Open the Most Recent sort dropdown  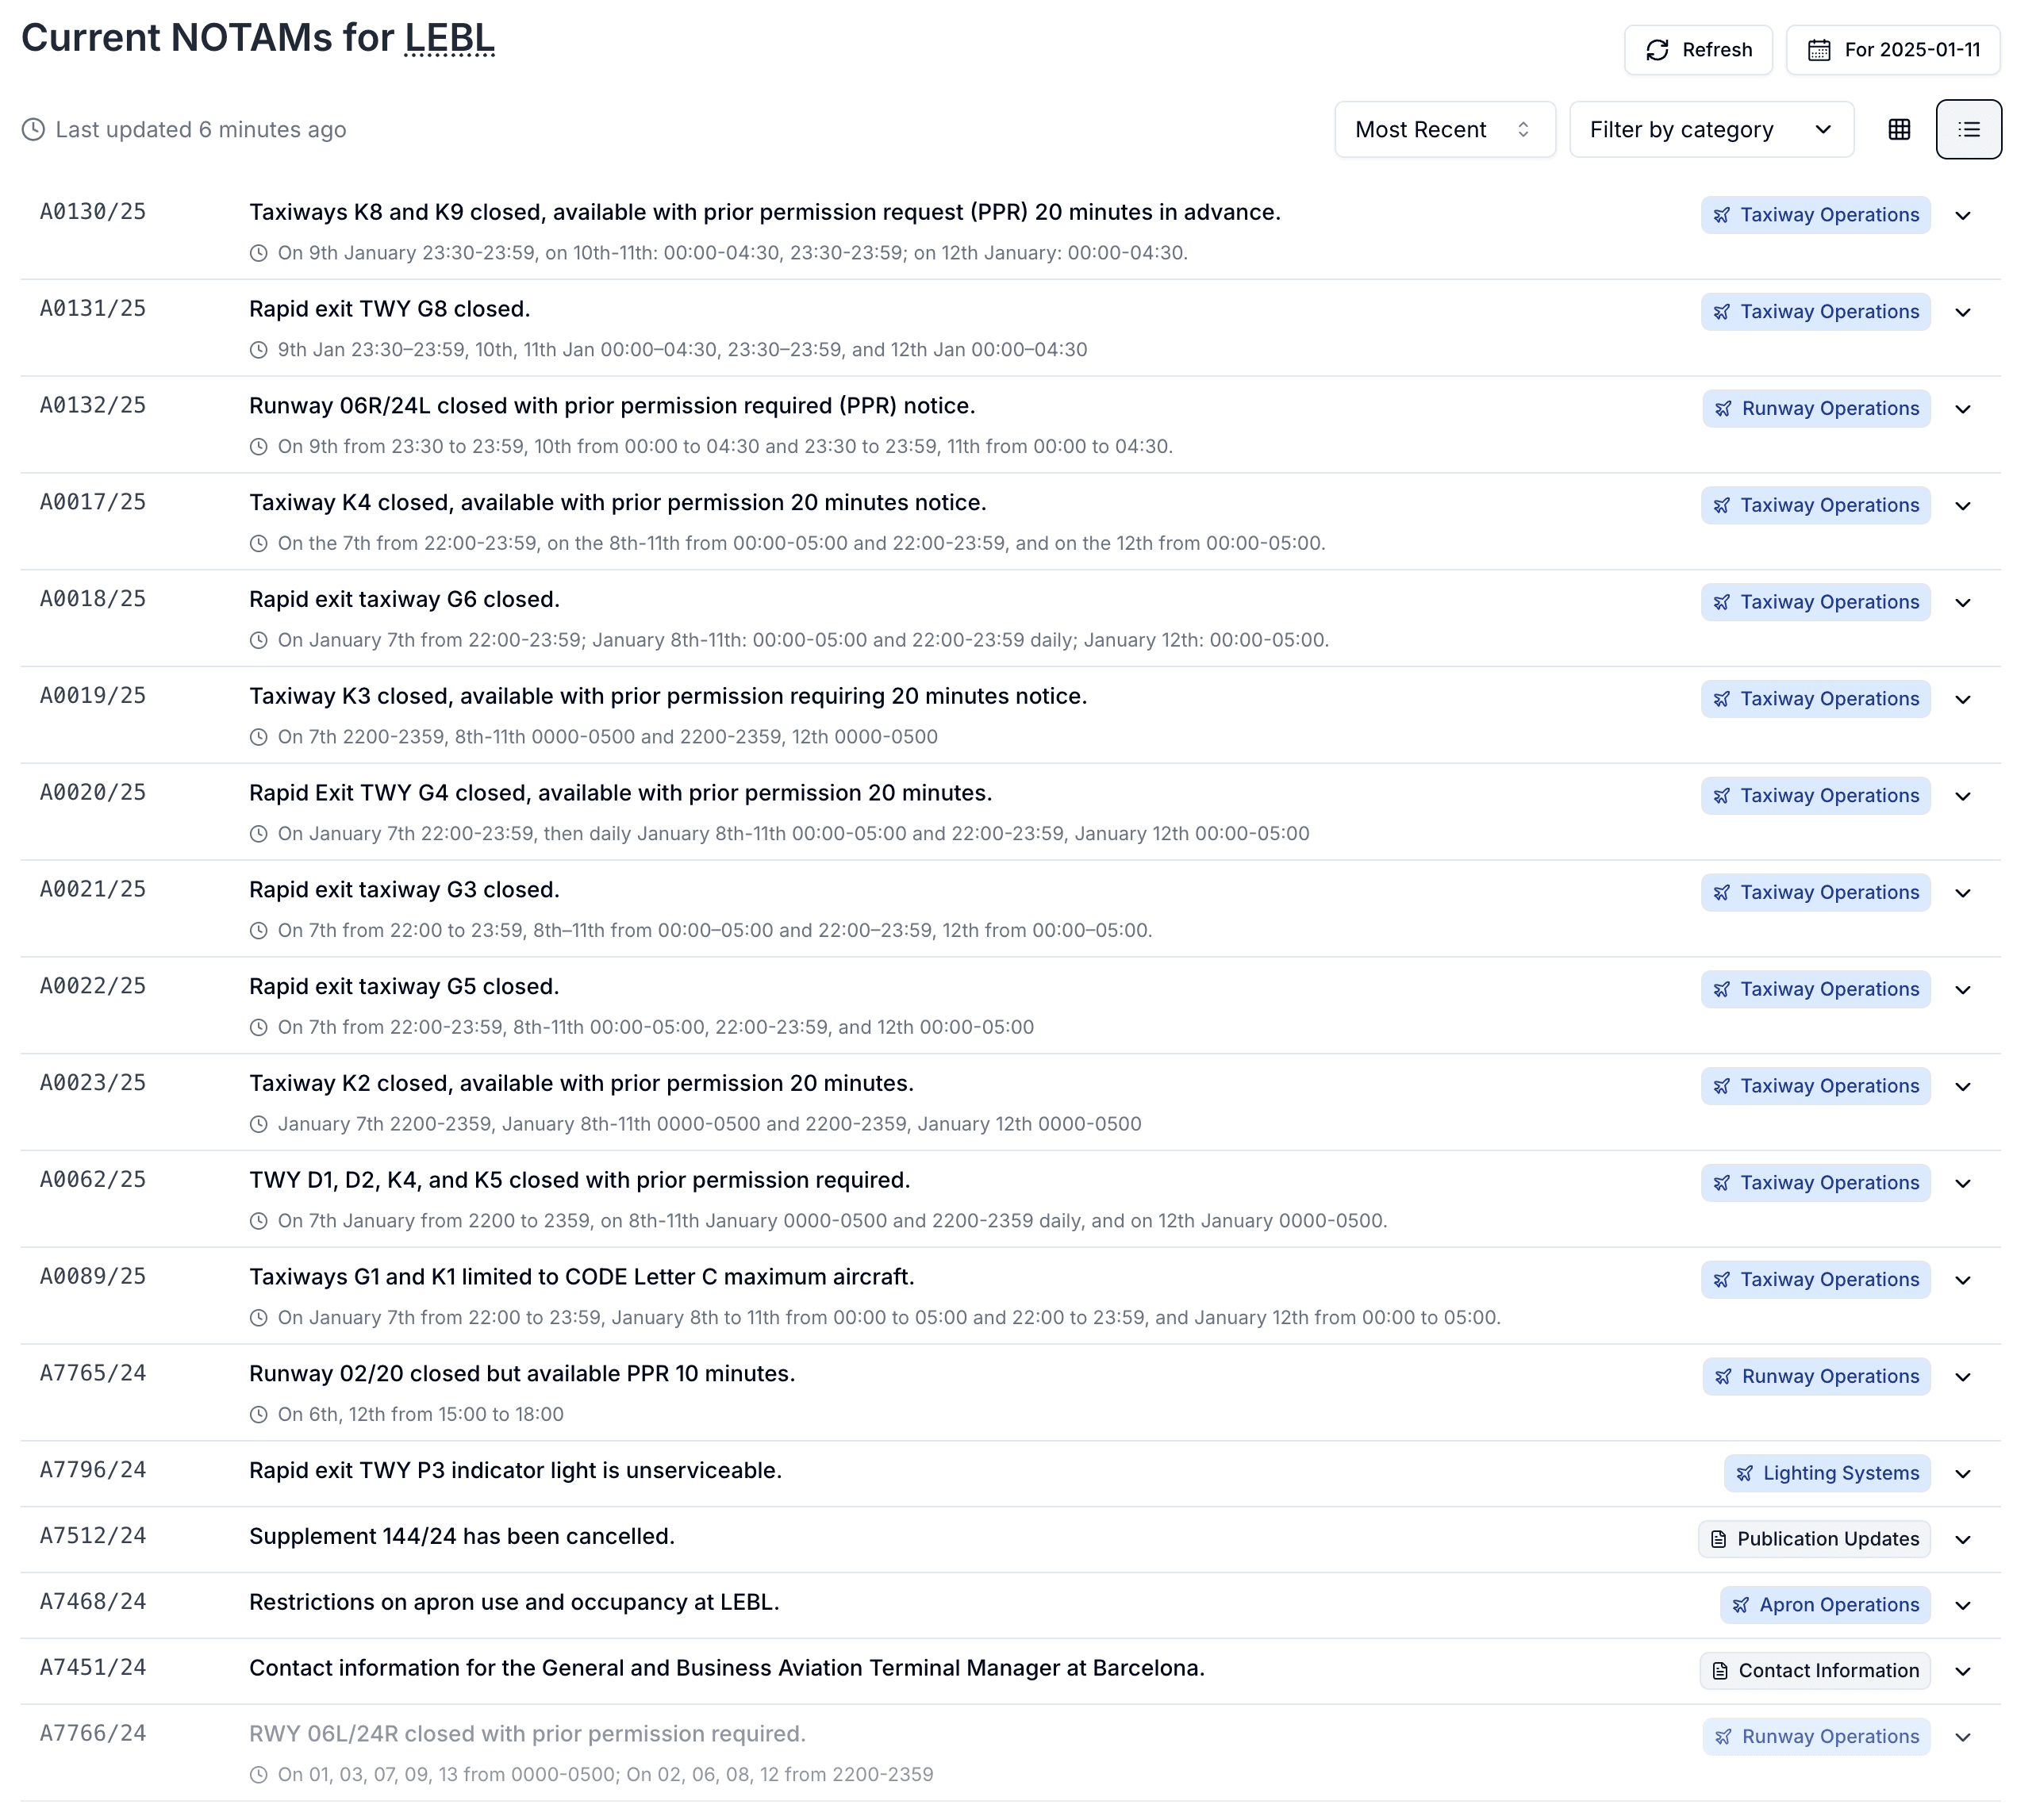coord(1444,129)
